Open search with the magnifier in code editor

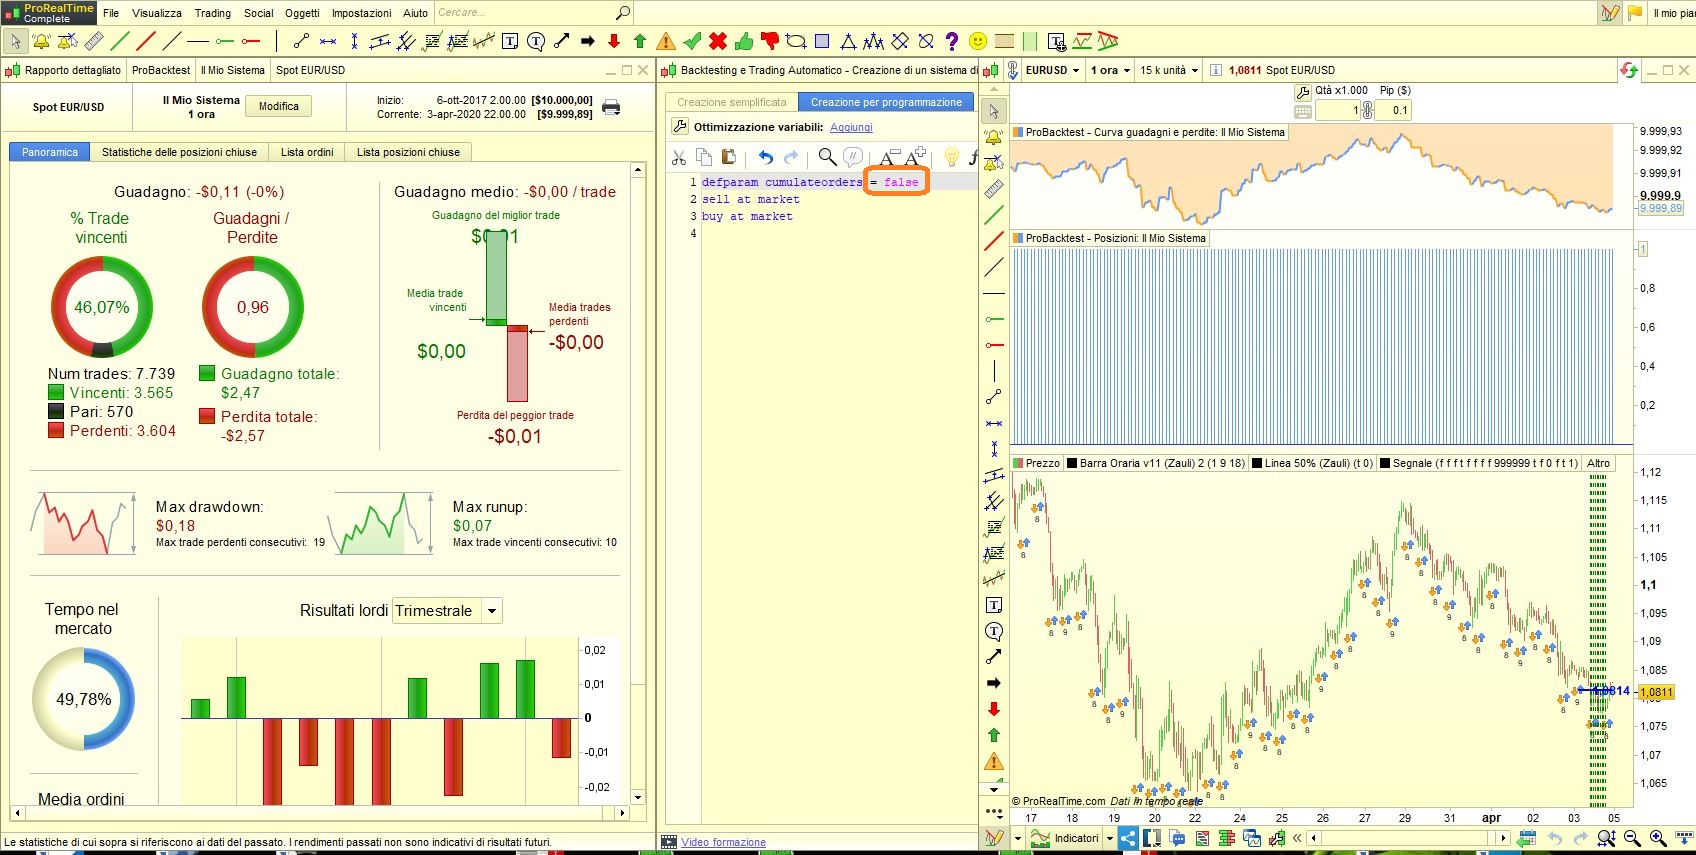(x=827, y=157)
